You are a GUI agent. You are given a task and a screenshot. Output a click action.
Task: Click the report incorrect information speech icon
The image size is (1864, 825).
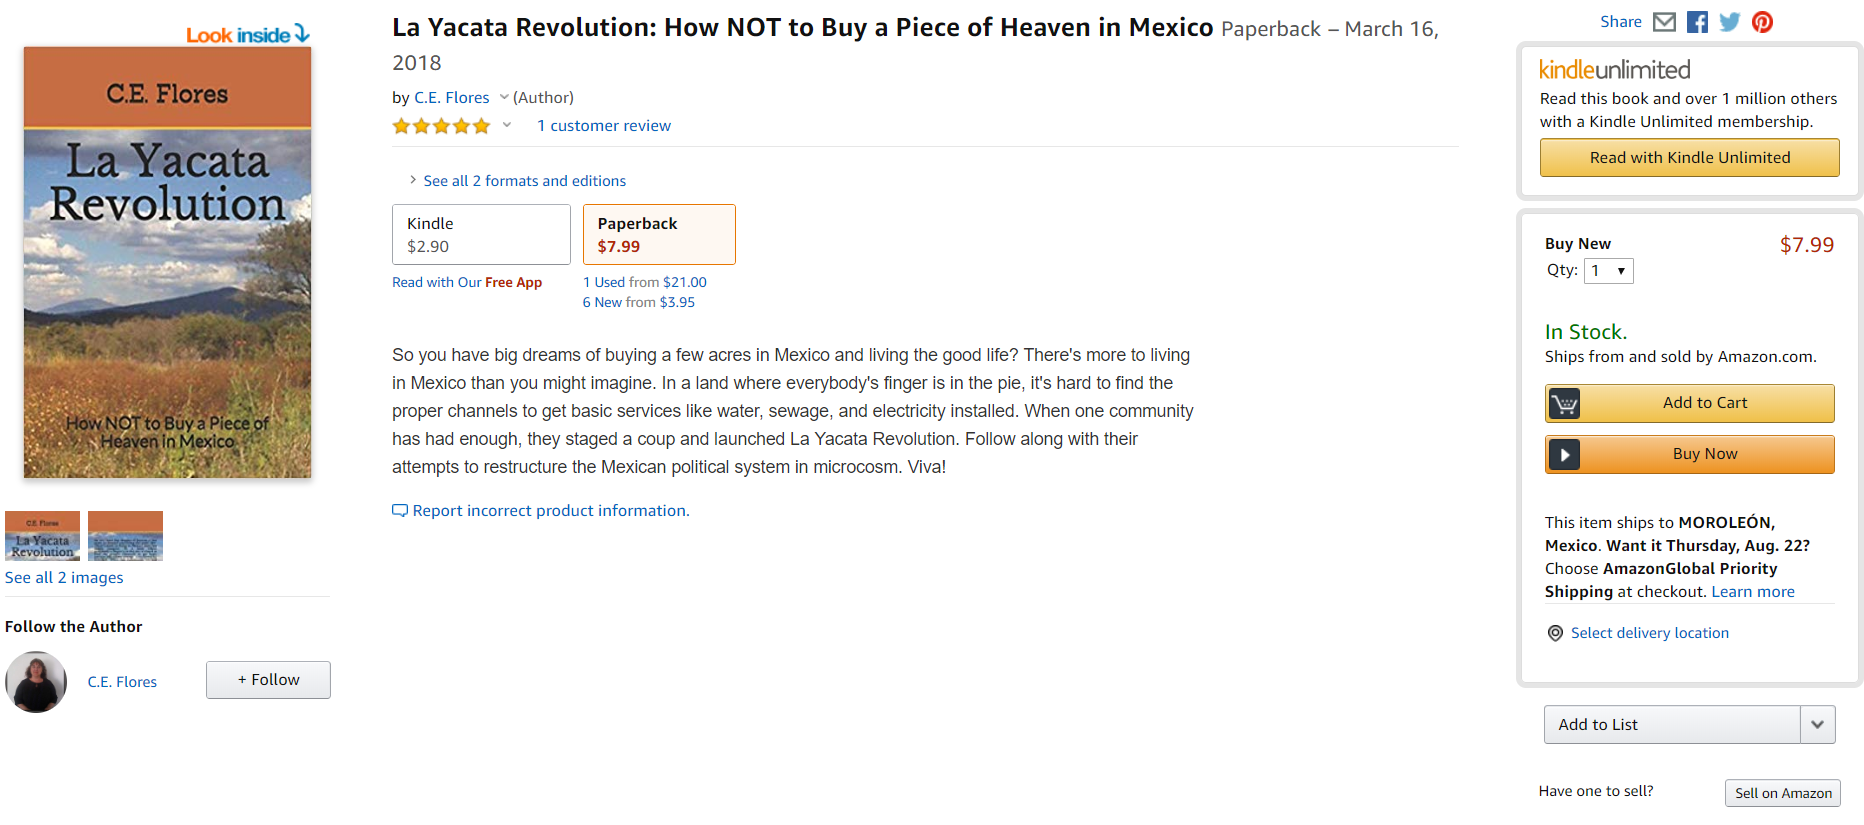400,511
